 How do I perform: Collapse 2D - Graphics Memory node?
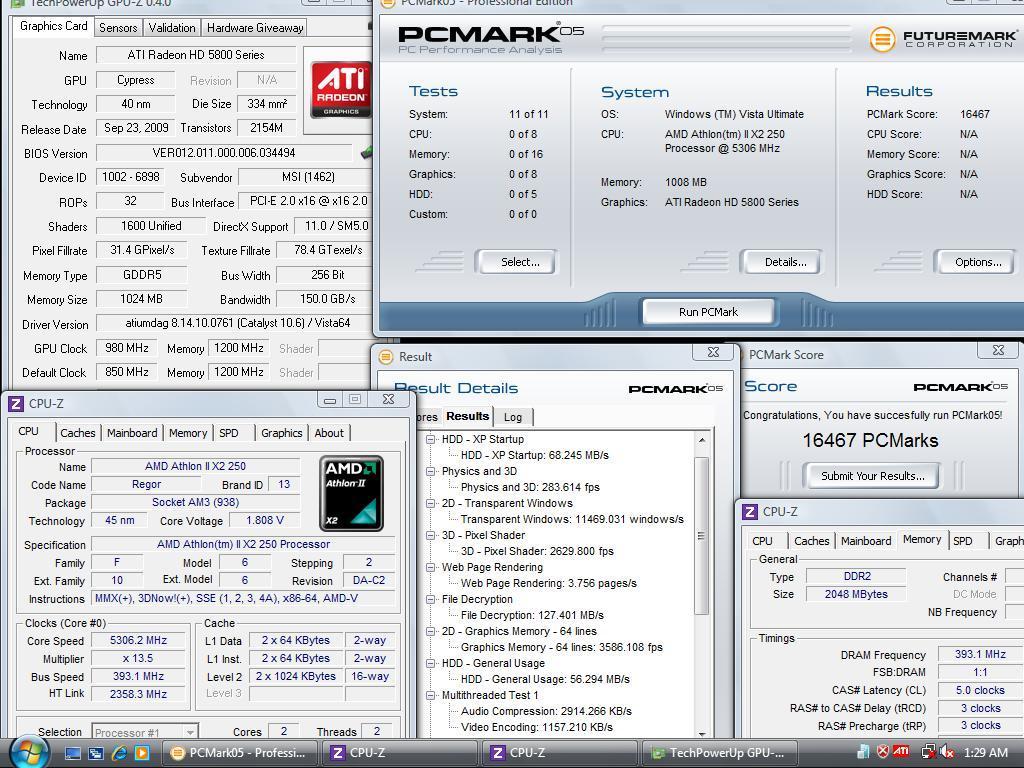431,632
